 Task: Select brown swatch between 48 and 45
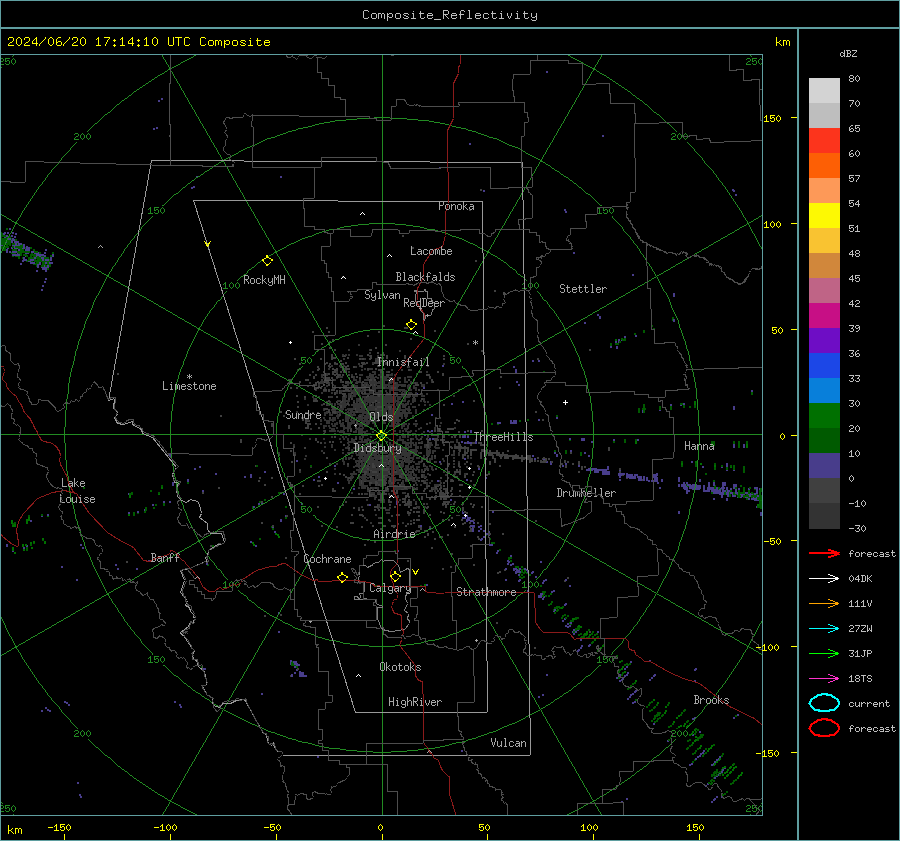click(x=824, y=266)
